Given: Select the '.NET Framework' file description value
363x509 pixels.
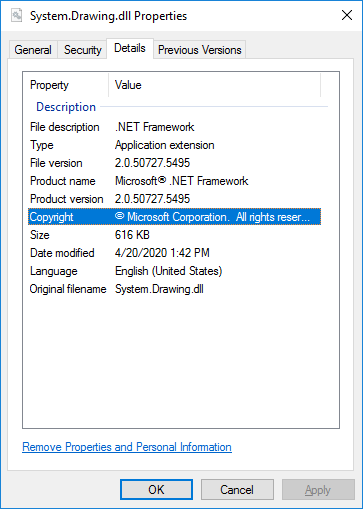Looking at the screenshot, I should pyautogui.click(x=155, y=127).
